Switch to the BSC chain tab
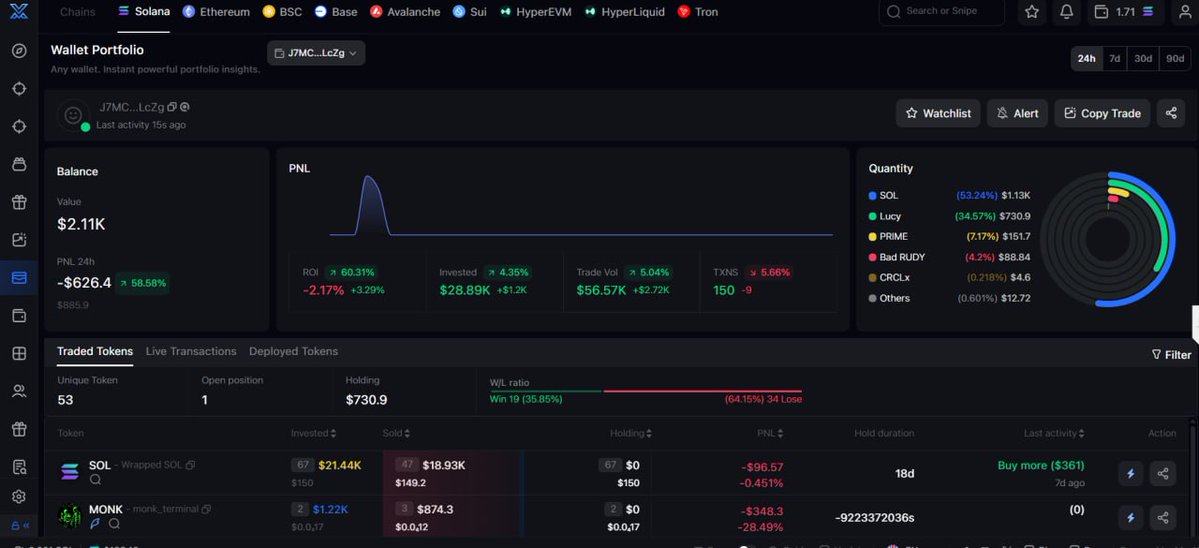 pos(282,12)
